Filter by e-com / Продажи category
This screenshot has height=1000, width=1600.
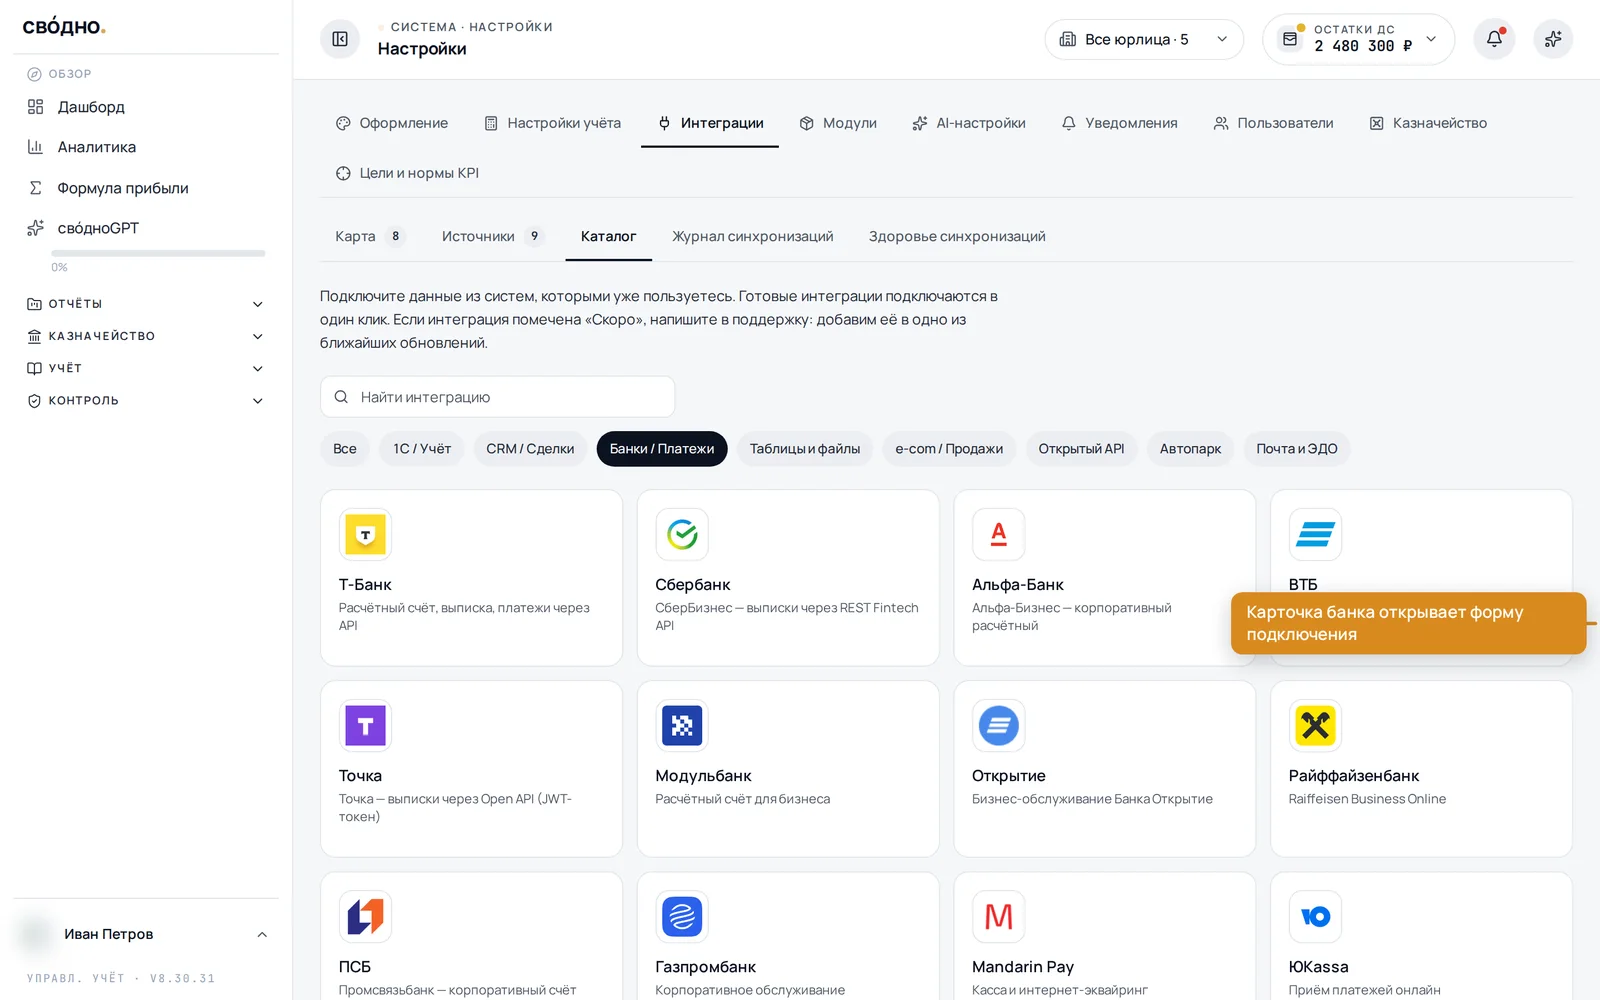click(x=949, y=449)
